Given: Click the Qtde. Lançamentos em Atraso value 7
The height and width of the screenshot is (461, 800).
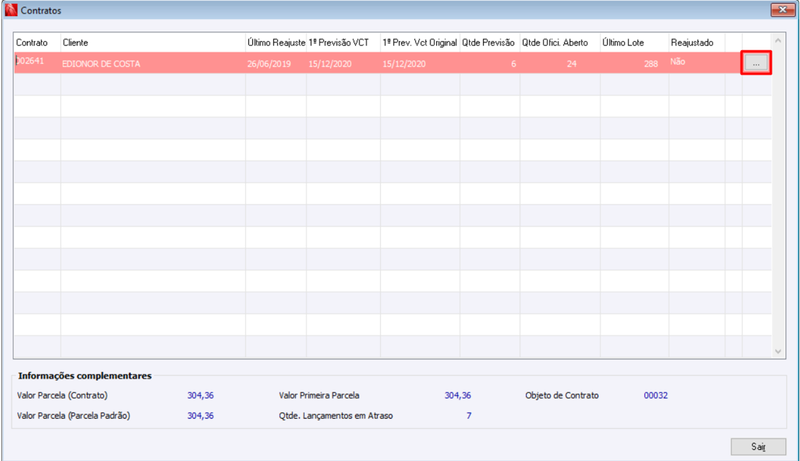Looking at the screenshot, I should [468, 416].
